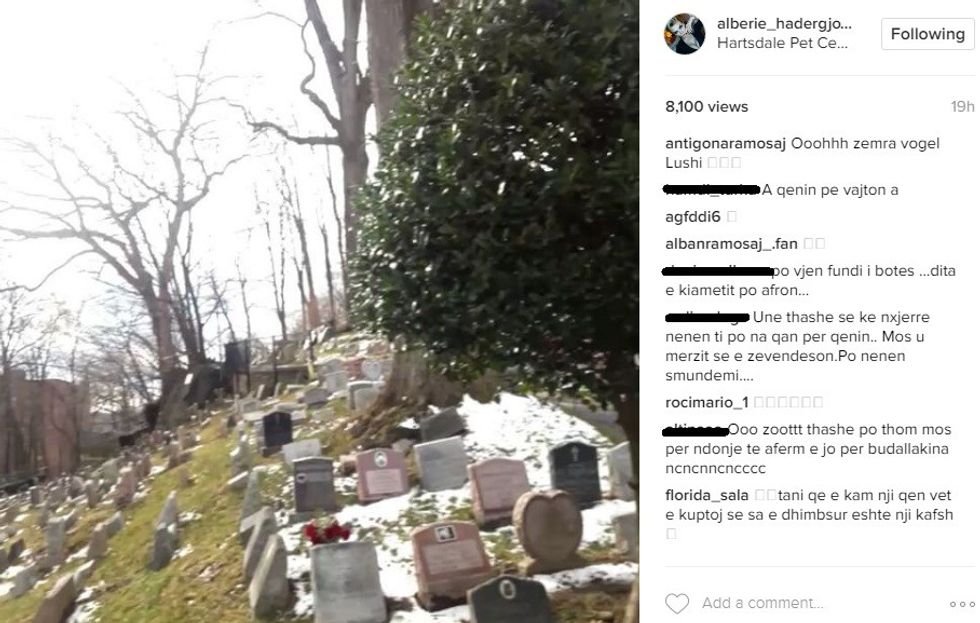The width and height of the screenshot is (980, 623).
Task: Like the post with heart icon
Action: [676, 603]
